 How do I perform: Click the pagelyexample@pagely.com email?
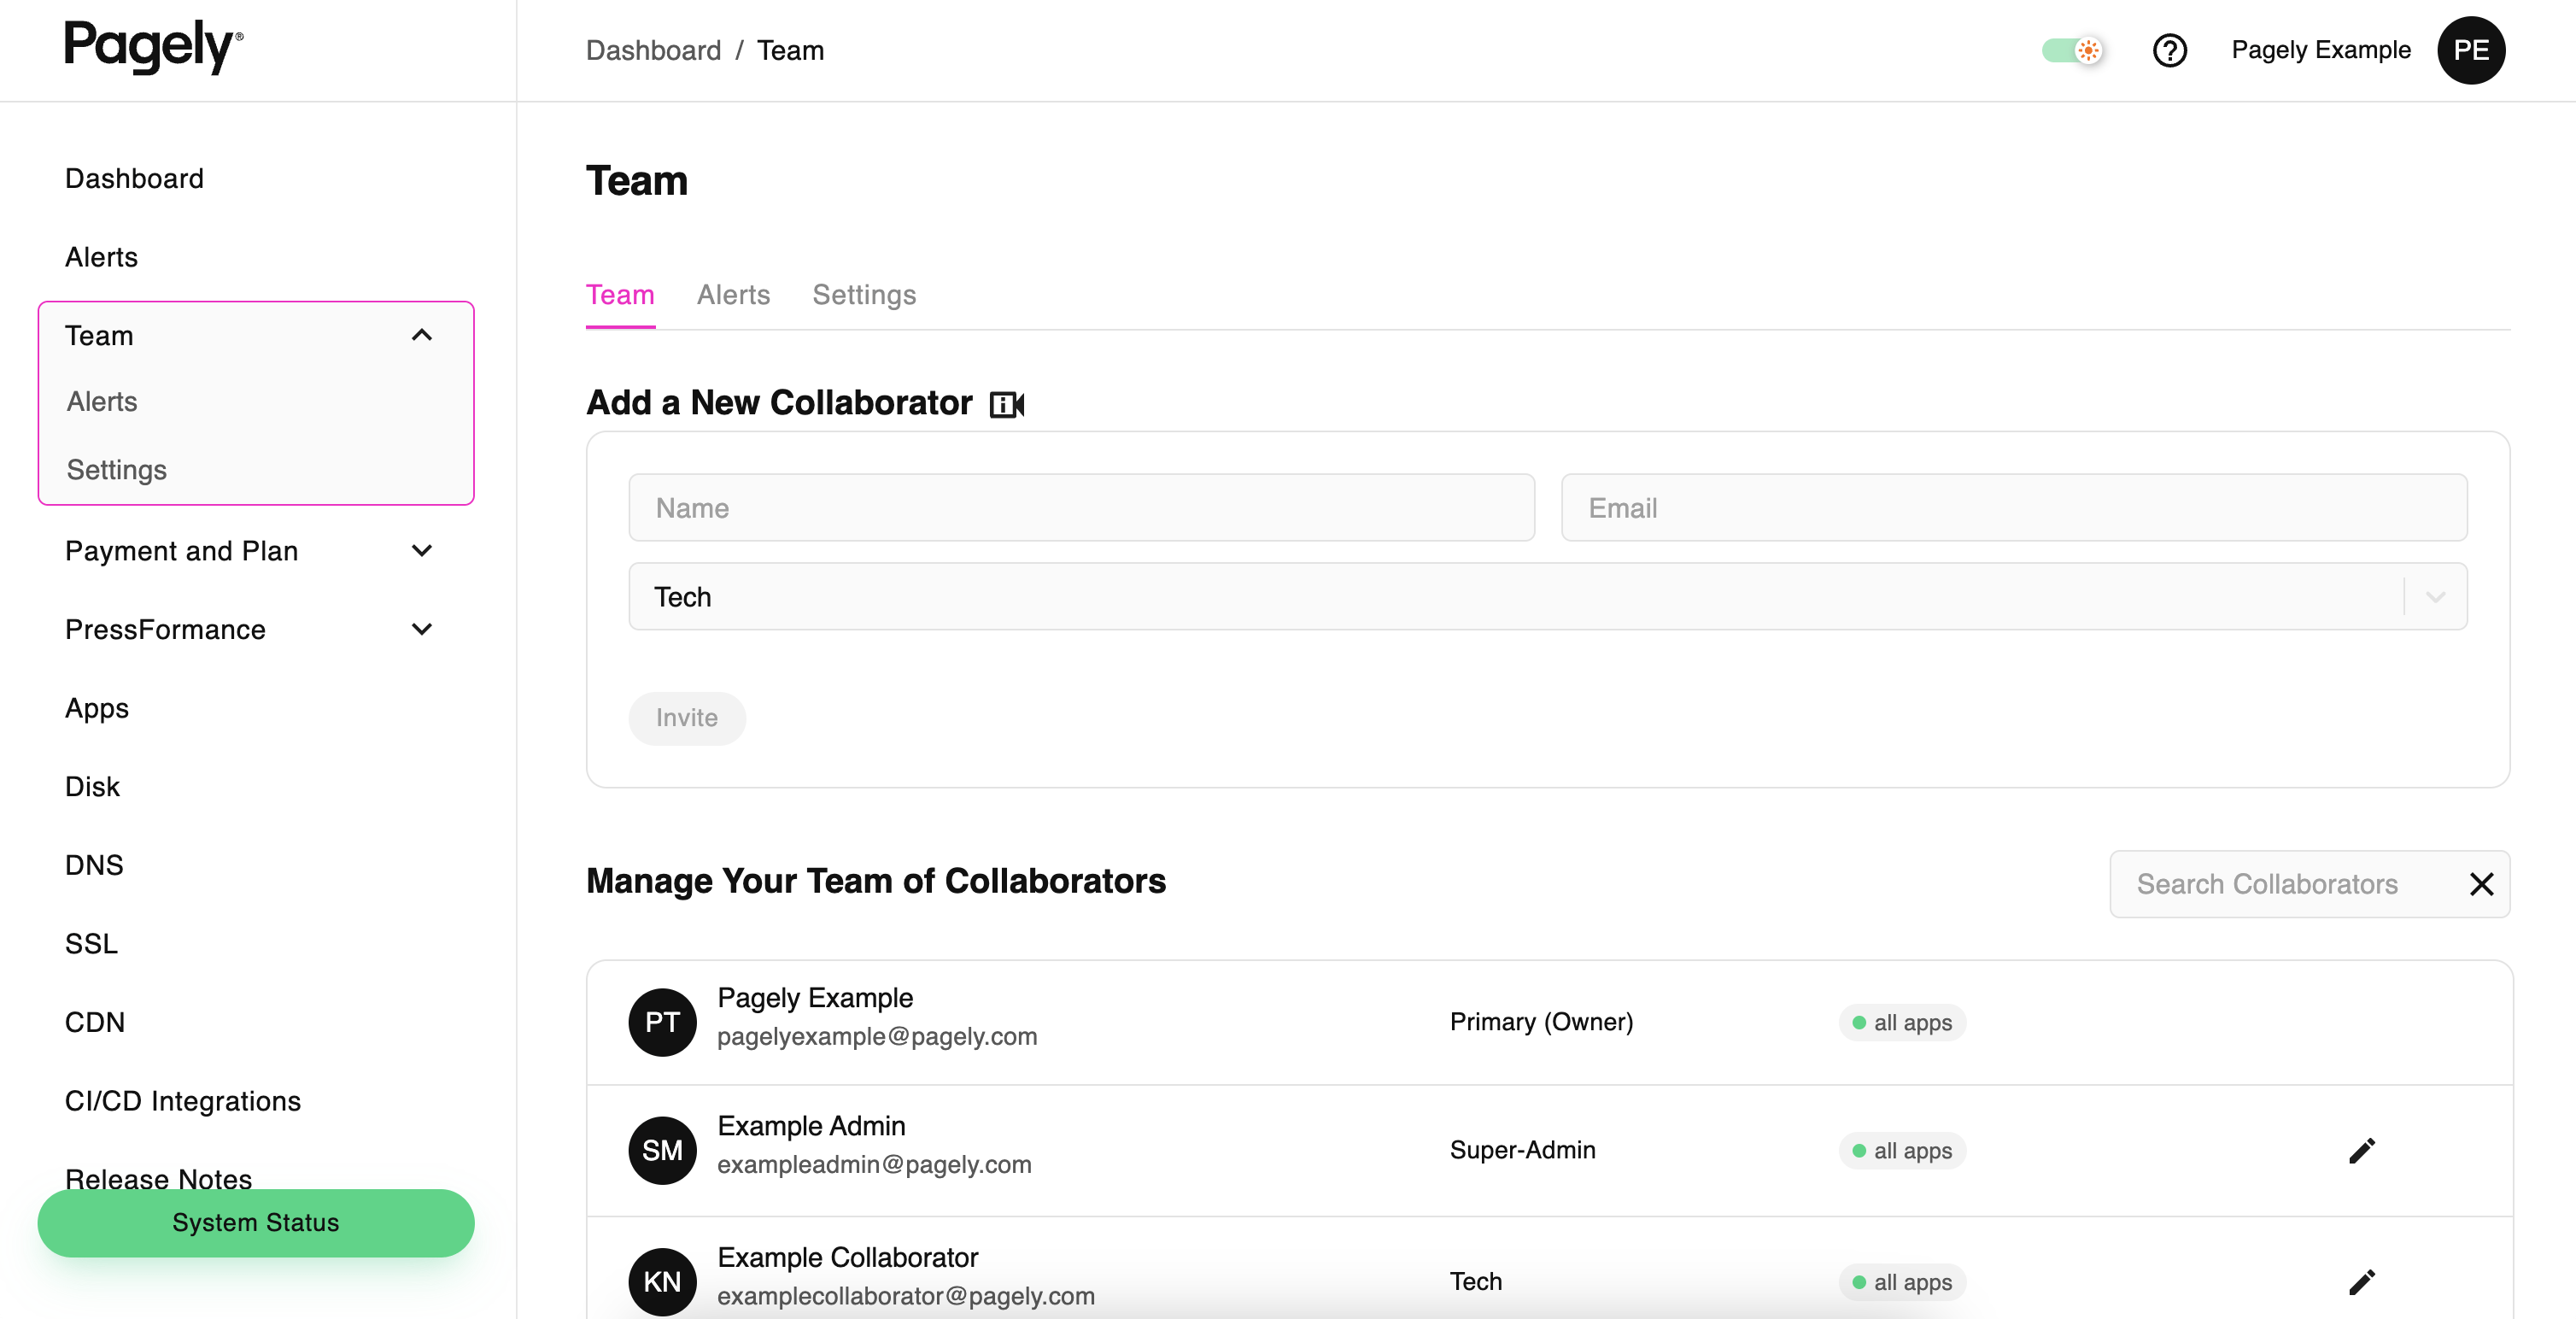(x=877, y=1037)
